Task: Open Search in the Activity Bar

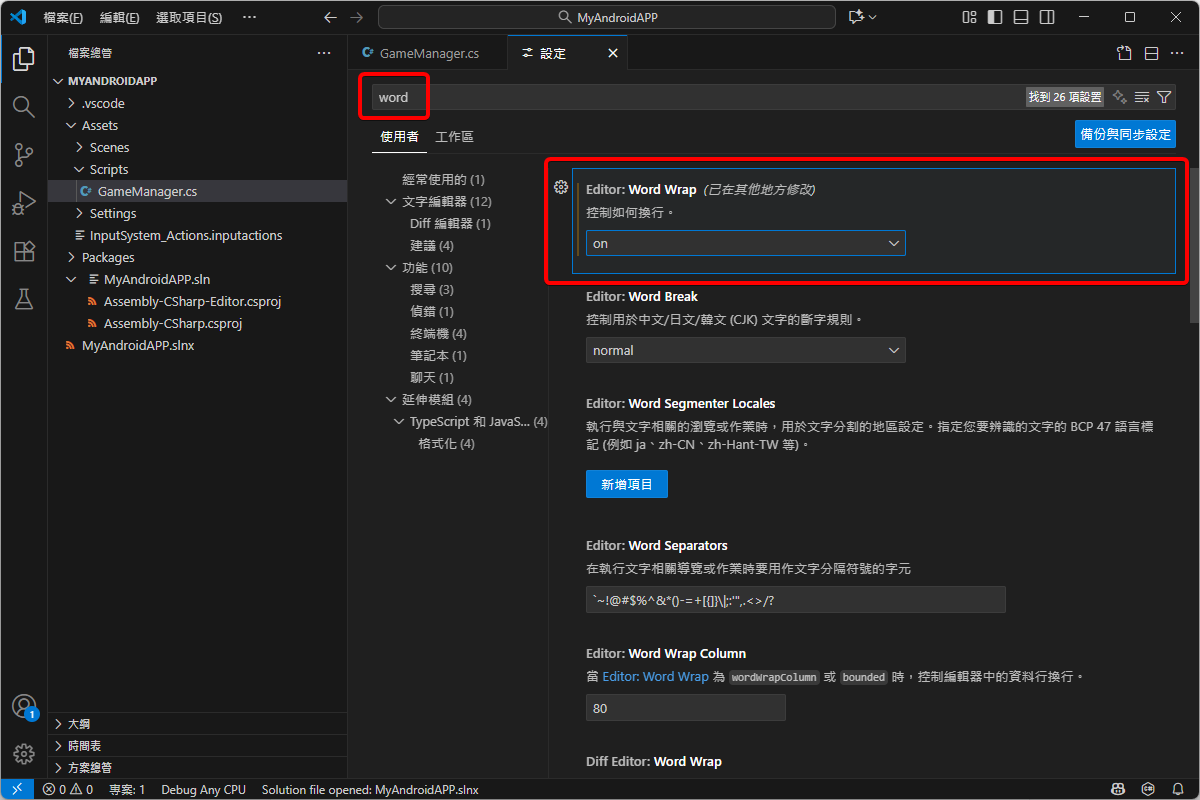Action: pyautogui.click(x=23, y=106)
